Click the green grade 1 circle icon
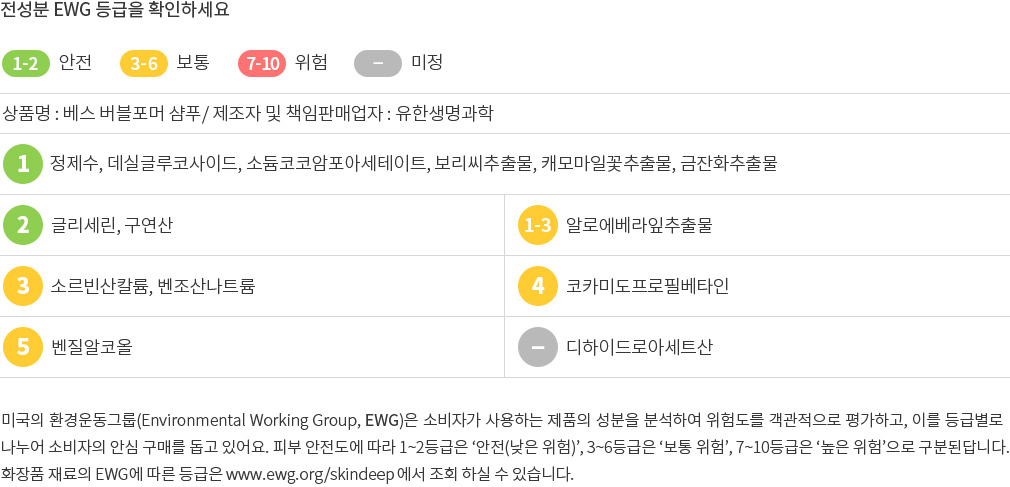1010x487 pixels. click(23, 164)
